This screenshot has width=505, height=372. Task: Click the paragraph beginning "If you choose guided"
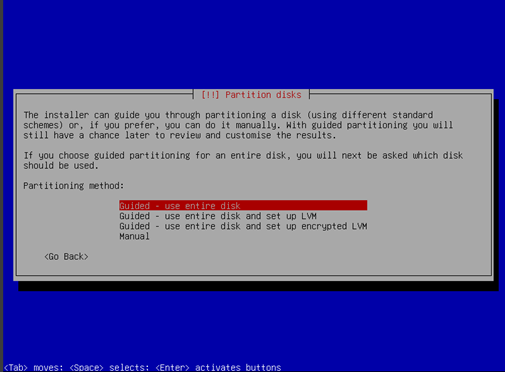tap(243, 160)
